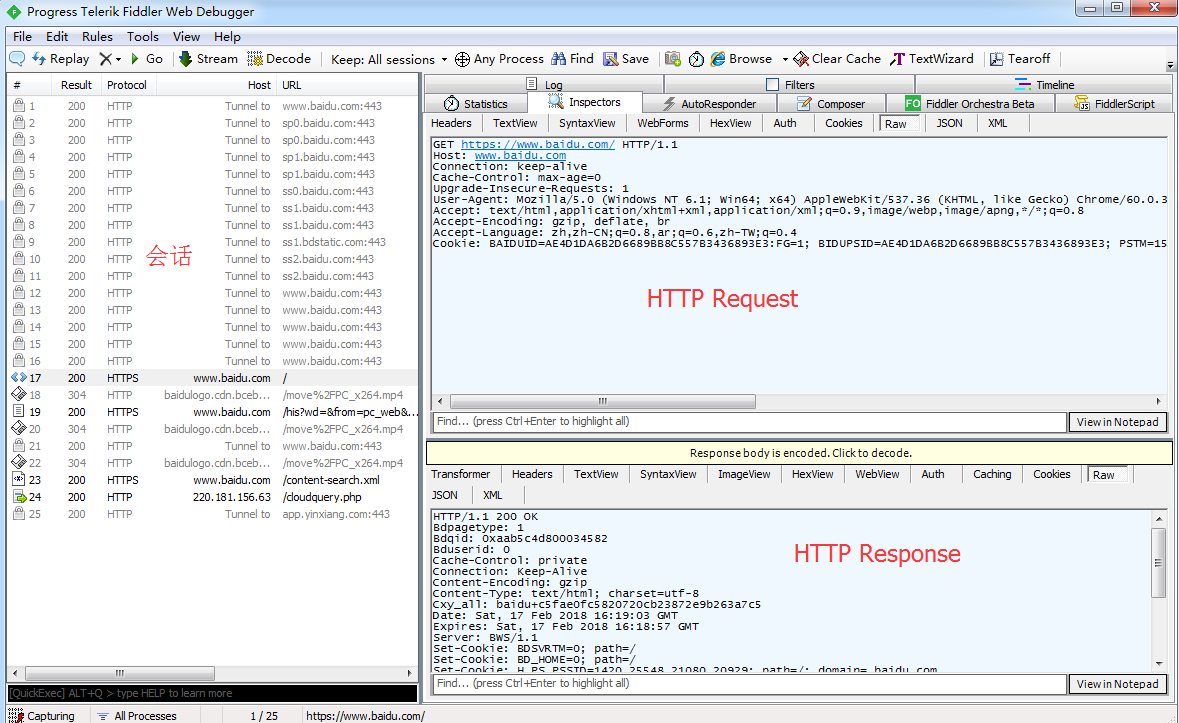The height and width of the screenshot is (723, 1179).
Task: Select session 1 lock tunnel icon
Action: coord(19,106)
